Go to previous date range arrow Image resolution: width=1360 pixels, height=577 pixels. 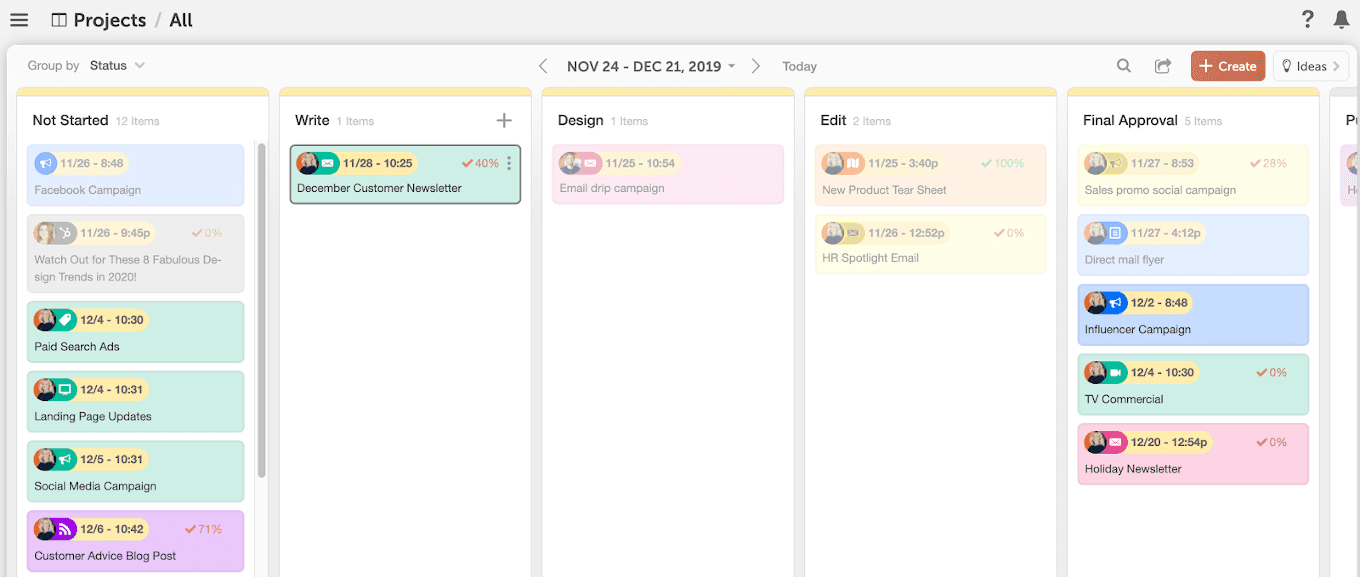(x=543, y=66)
